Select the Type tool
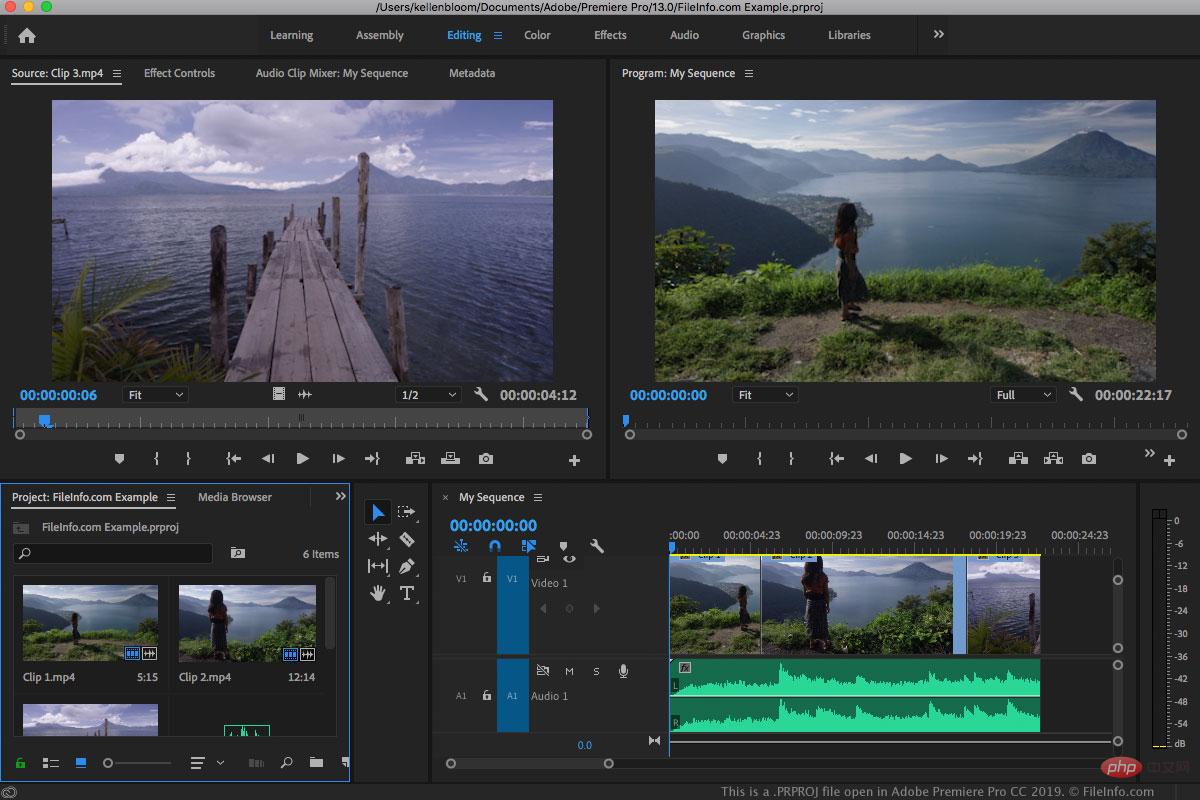 (407, 593)
